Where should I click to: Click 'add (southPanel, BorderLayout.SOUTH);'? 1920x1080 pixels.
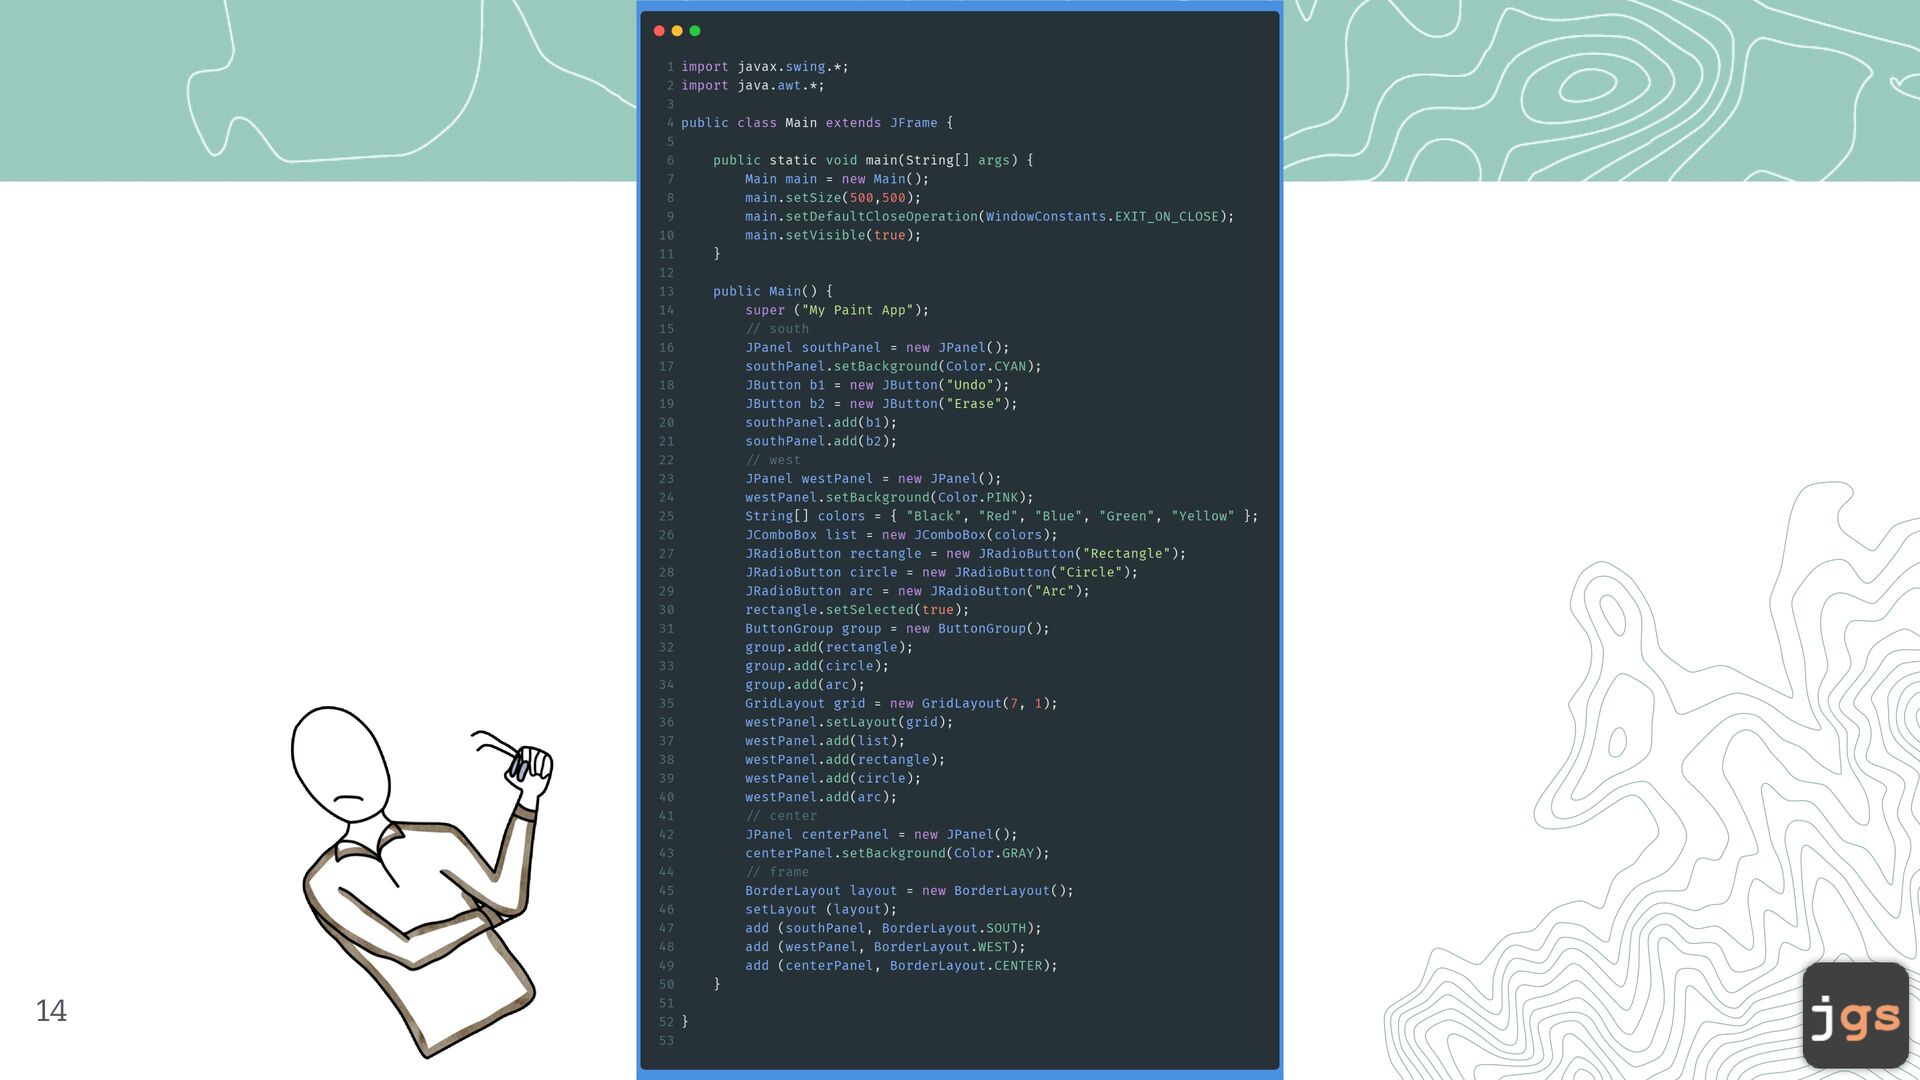(x=893, y=929)
